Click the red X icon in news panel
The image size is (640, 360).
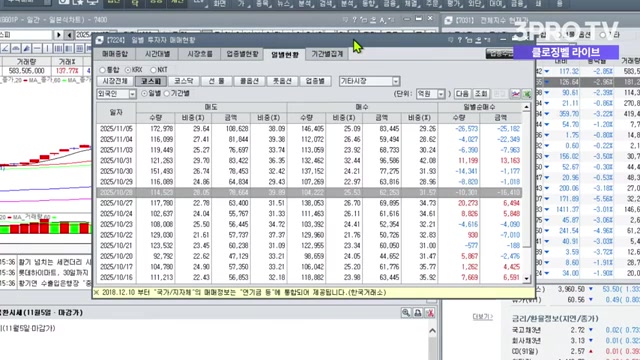430,313
